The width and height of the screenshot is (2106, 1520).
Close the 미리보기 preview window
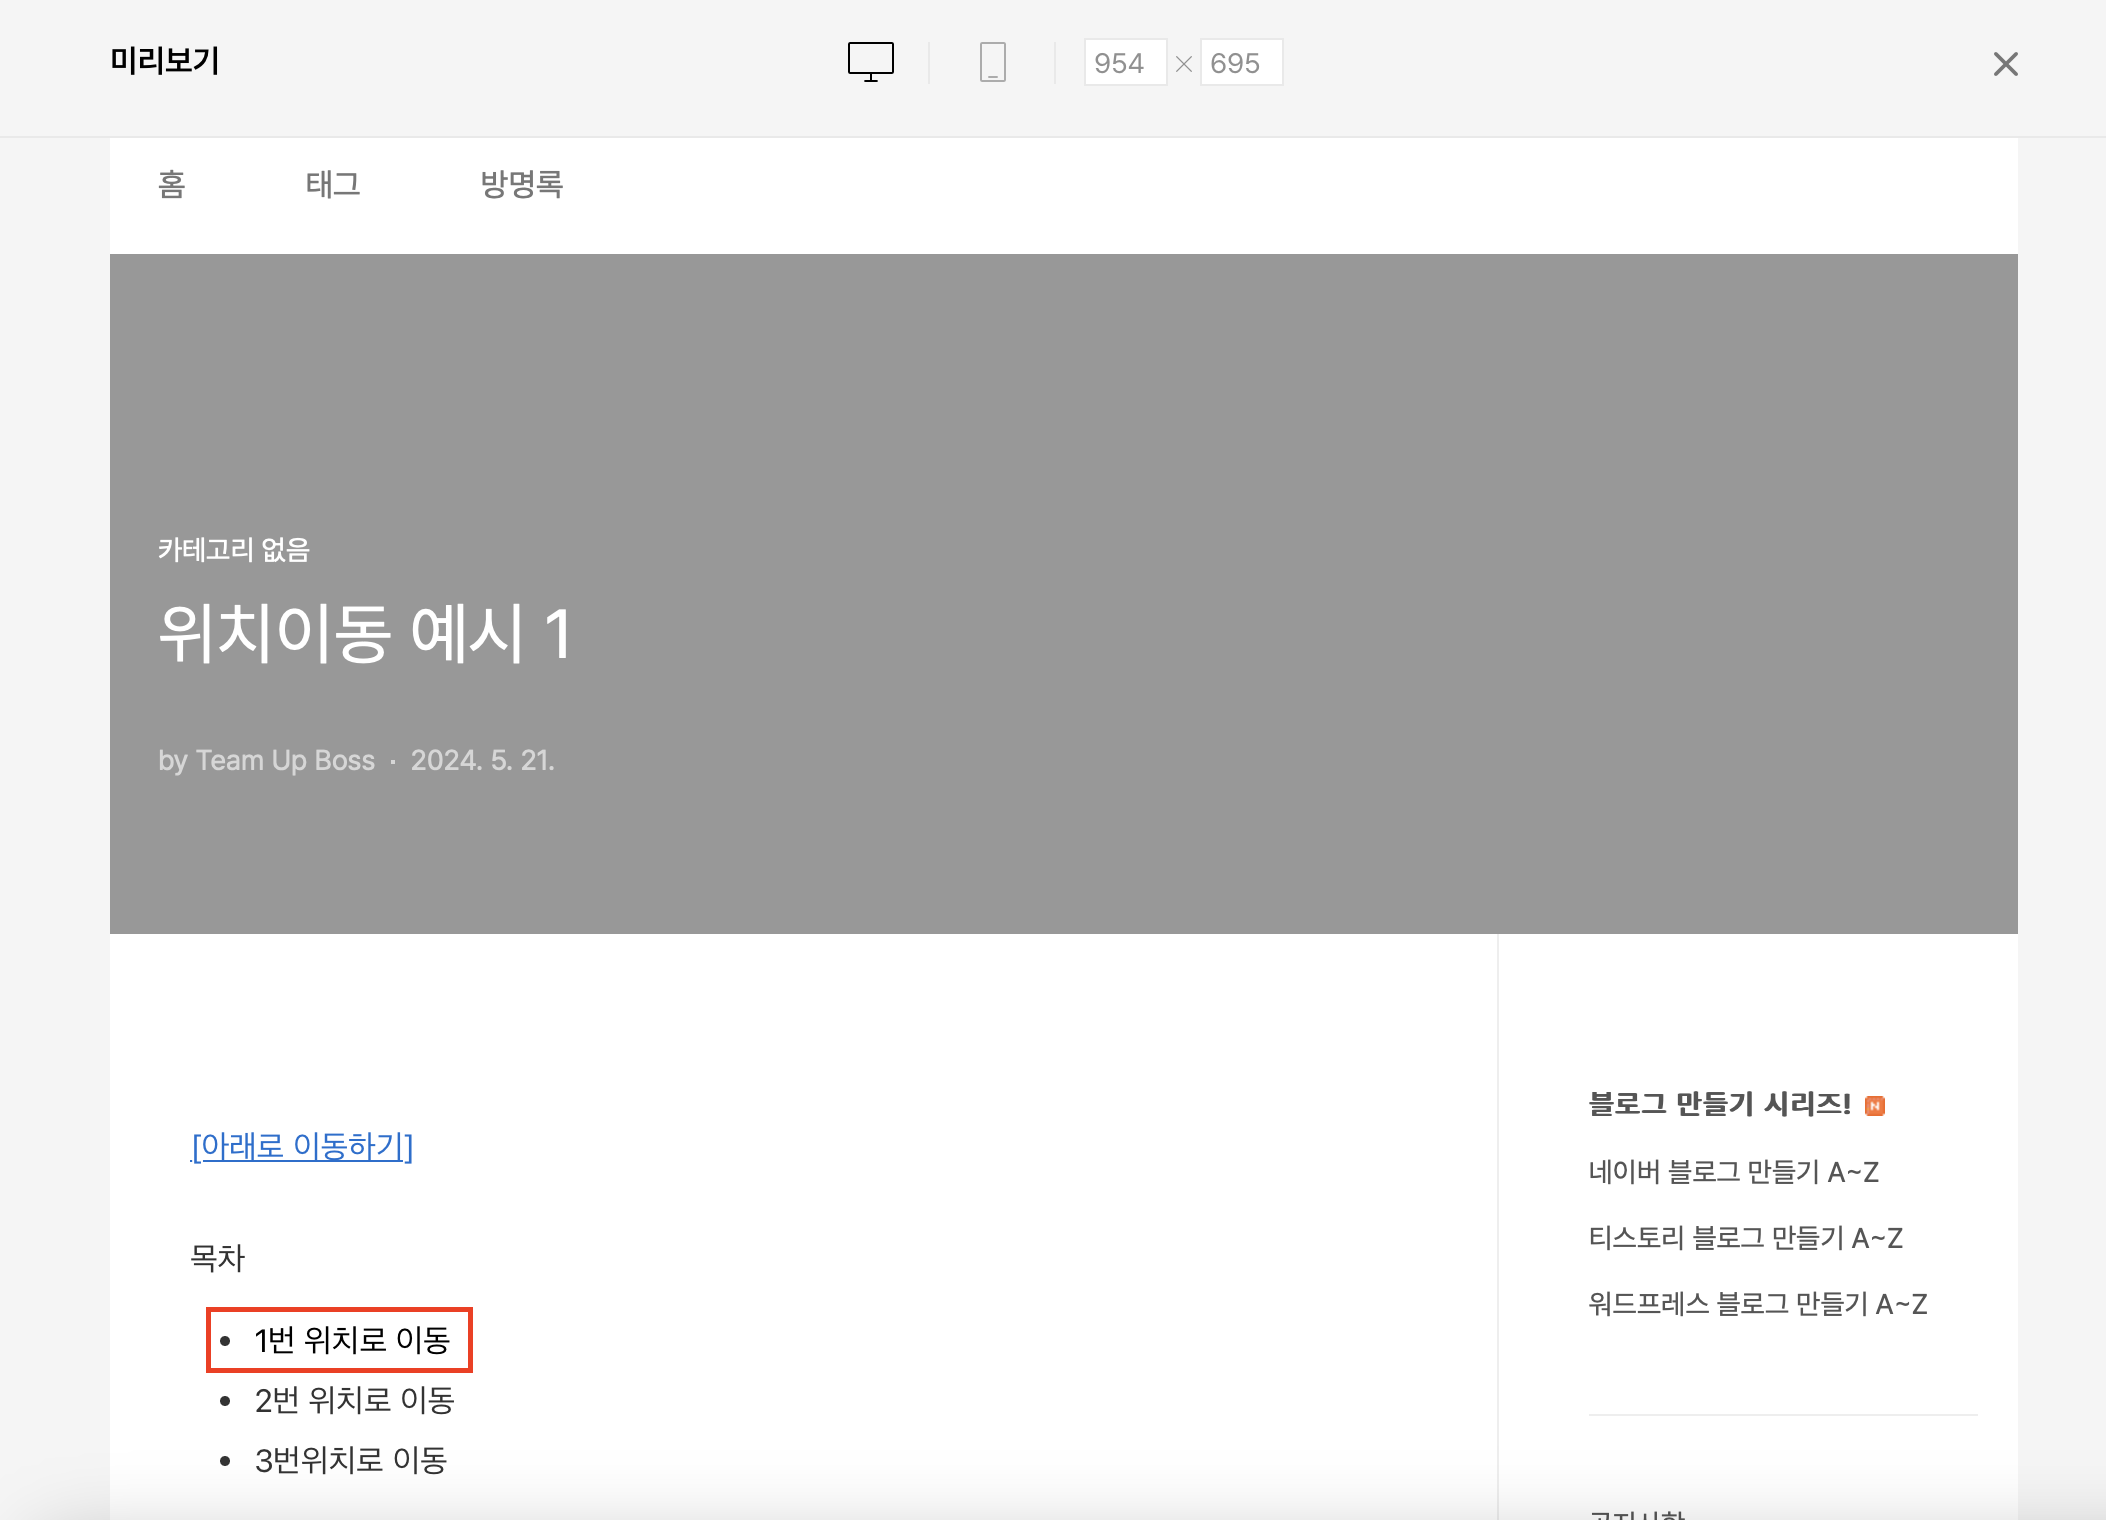coord(2005,64)
